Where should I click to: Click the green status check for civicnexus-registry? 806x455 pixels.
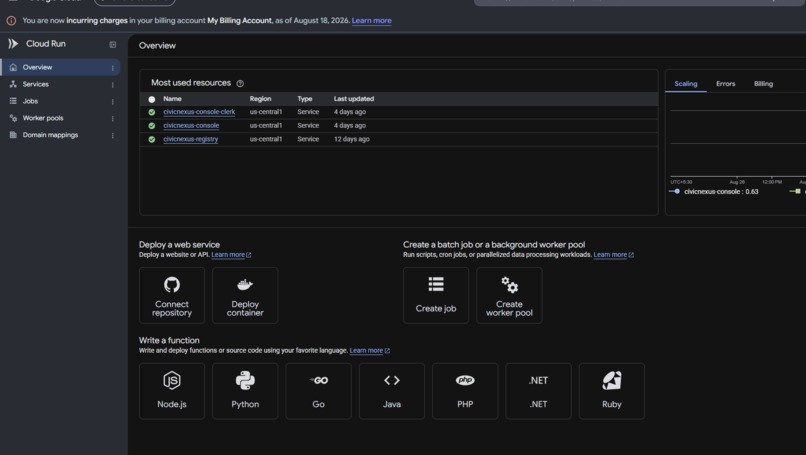pos(152,139)
